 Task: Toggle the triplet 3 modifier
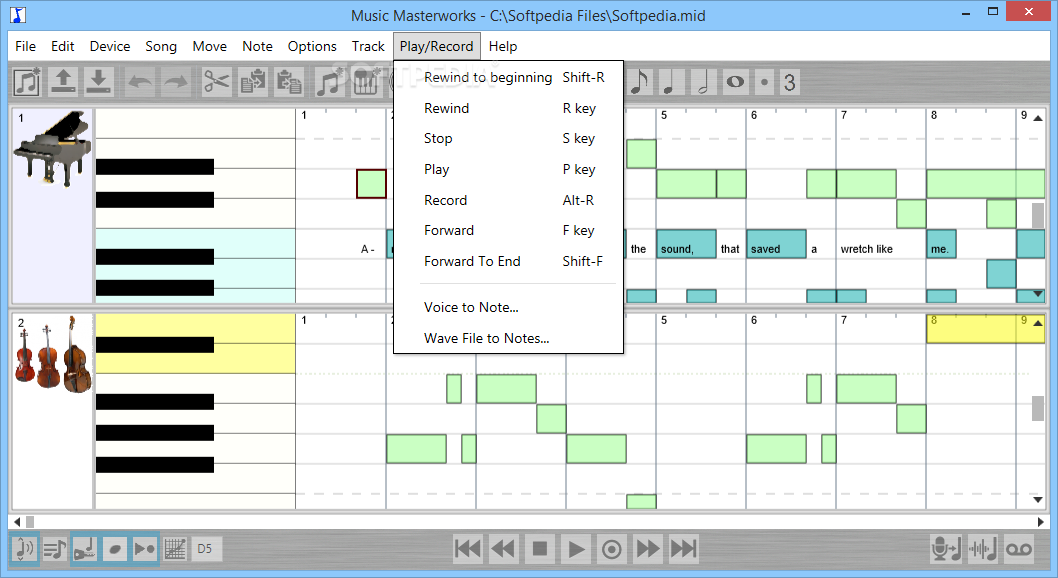[x=789, y=82]
